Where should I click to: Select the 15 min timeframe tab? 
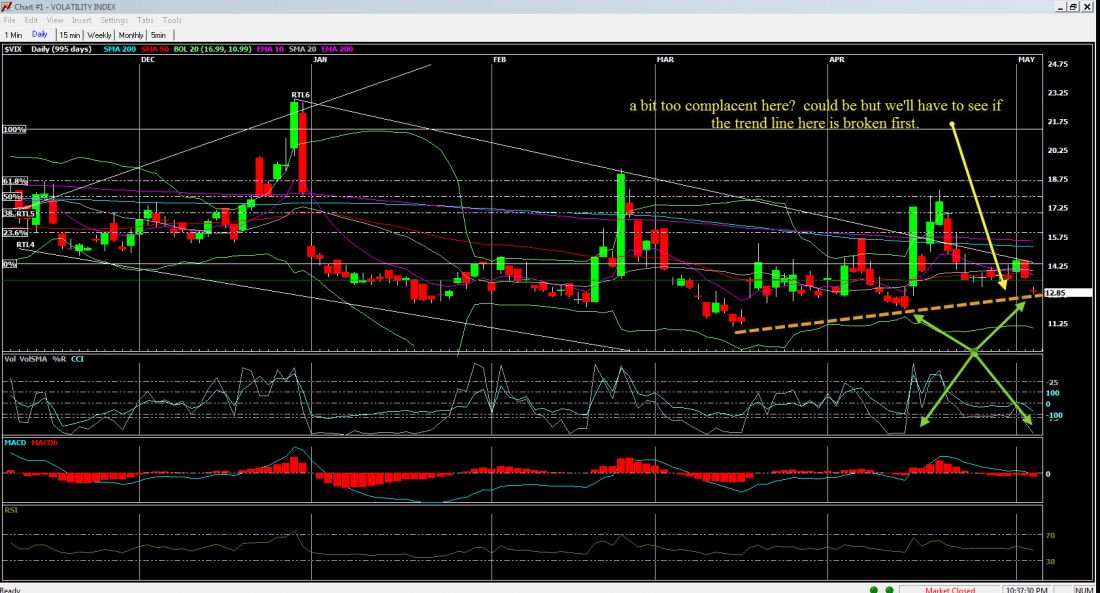click(69, 34)
